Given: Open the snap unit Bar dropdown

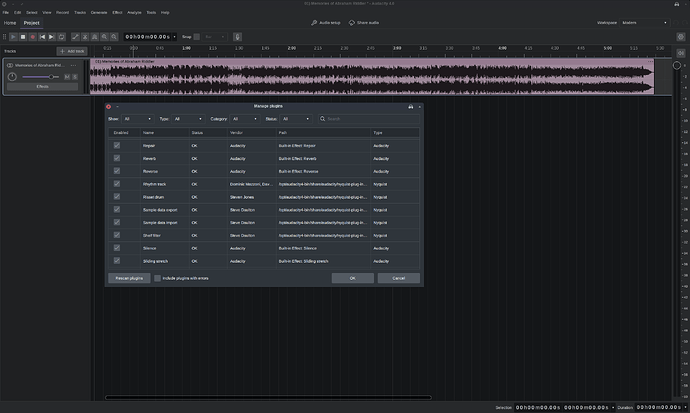Looking at the screenshot, I should coord(215,37).
